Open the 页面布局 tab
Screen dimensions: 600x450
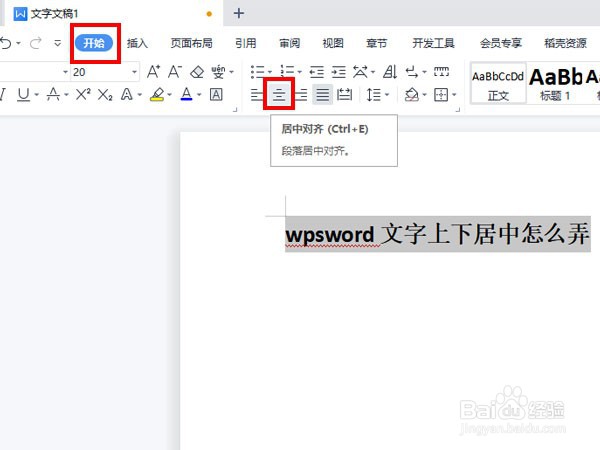[x=192, y=43]
